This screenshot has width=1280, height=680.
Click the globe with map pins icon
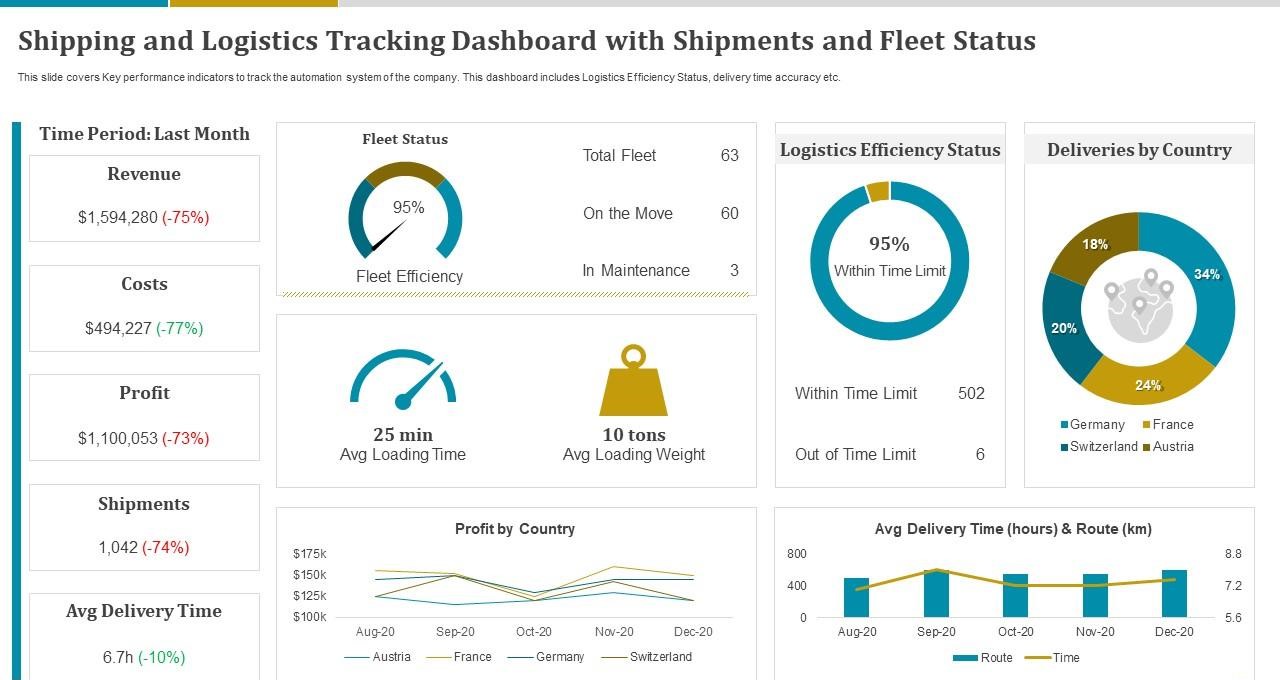pyautogui.click(x=1138, y=305)
